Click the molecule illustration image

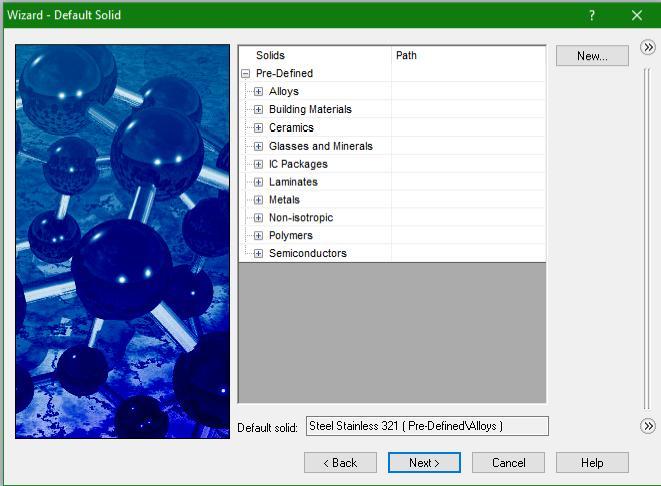(122, 242)
